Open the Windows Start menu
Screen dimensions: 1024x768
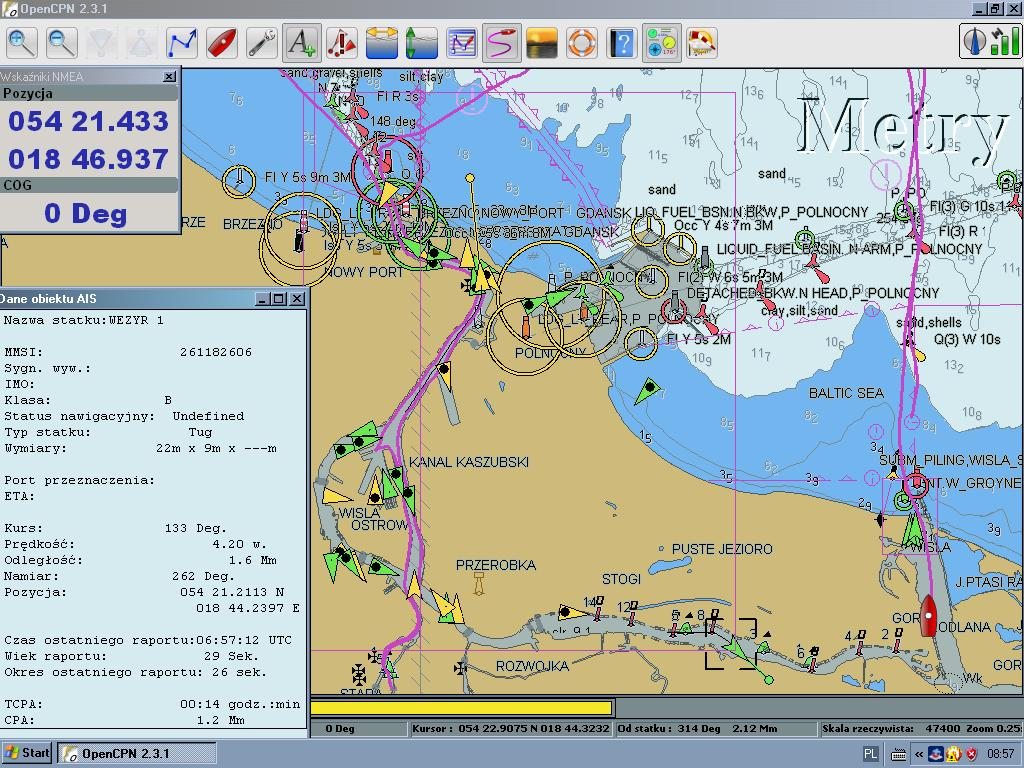coord(27,754)
